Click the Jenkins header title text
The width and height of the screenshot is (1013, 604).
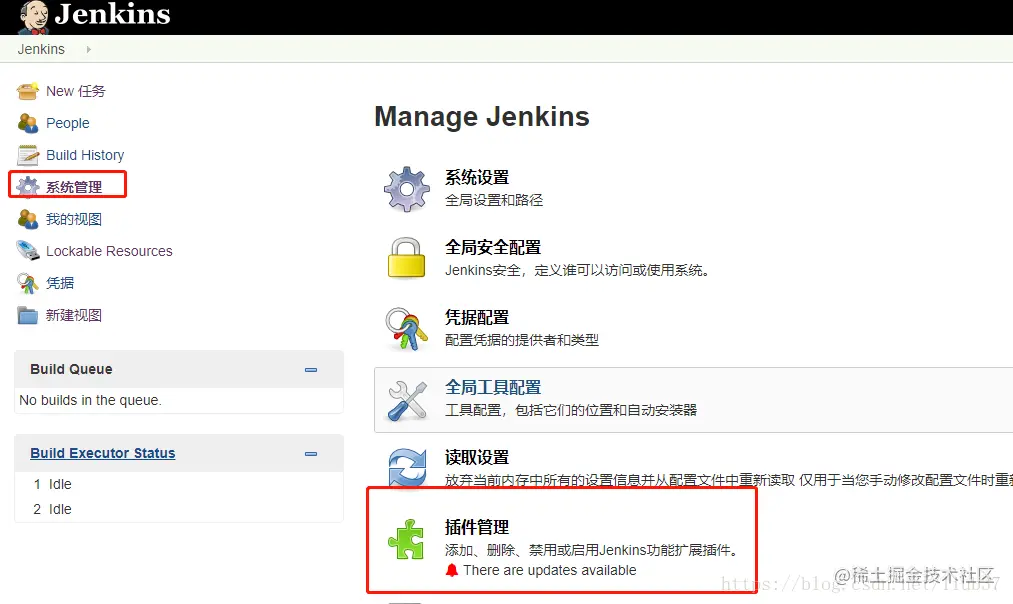tap(112, 14)
